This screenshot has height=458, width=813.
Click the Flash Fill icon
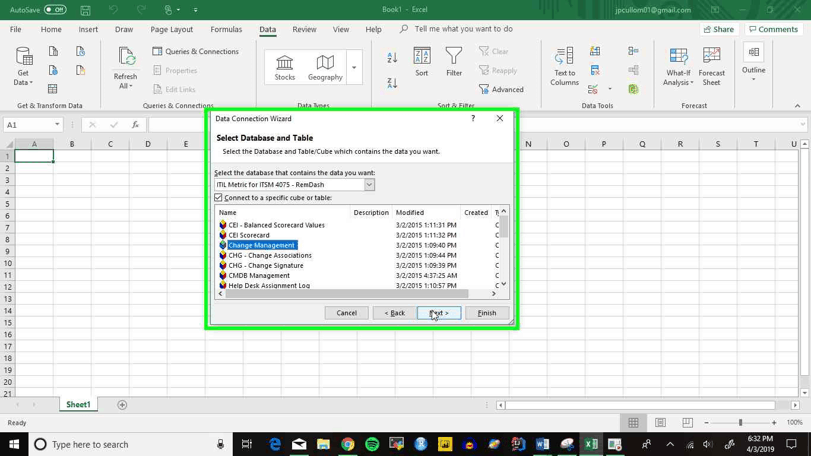595,51
